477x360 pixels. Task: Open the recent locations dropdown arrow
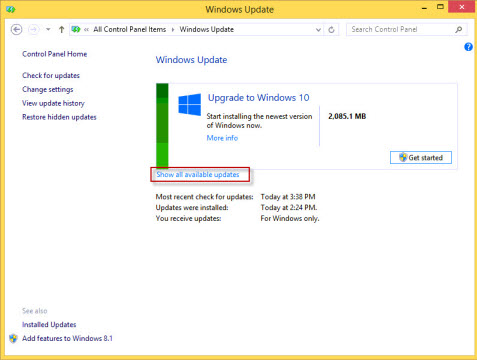tap(48, 29)
